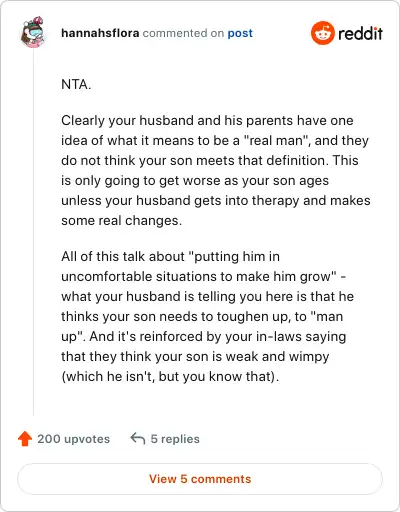
Task: Click the phrase "real man" in comment
Action: tap(275, 141)
